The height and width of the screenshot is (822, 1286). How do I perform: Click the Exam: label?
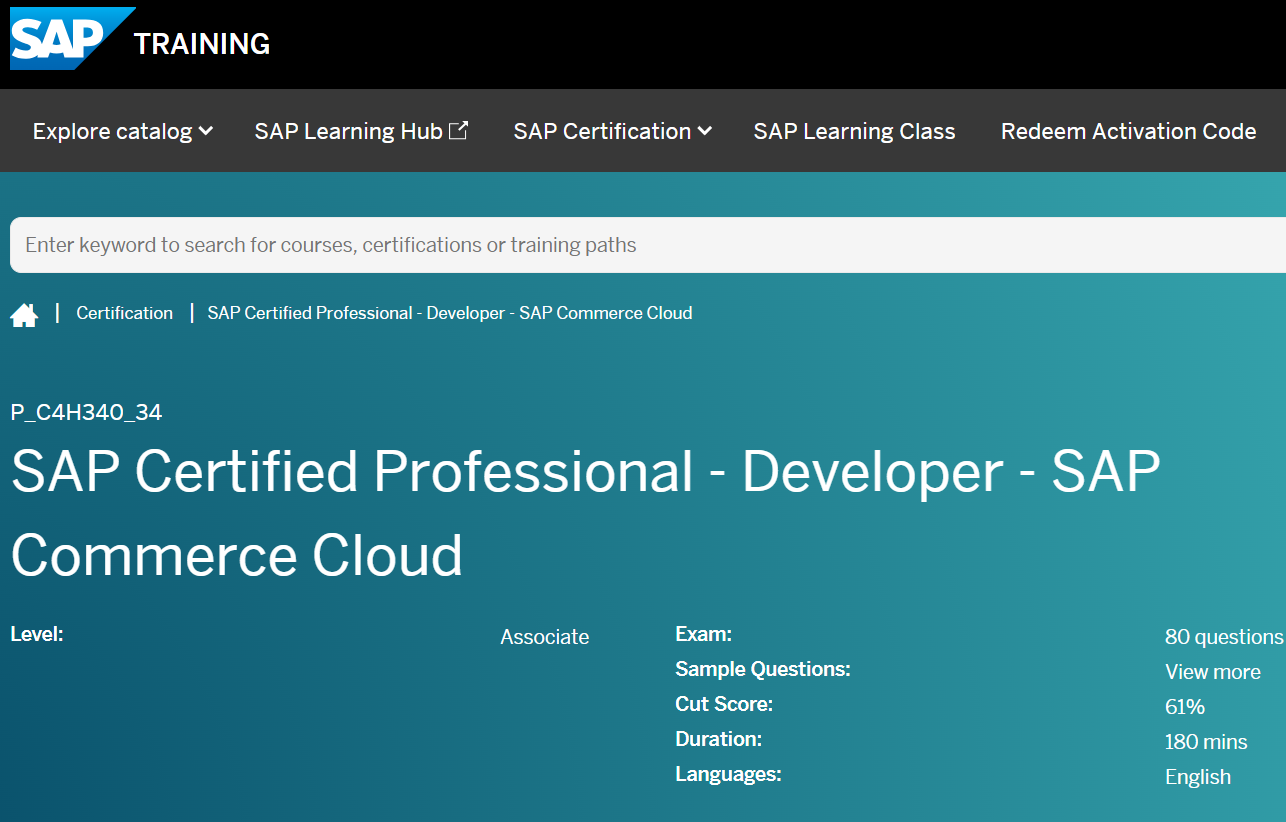coord(703,634)
